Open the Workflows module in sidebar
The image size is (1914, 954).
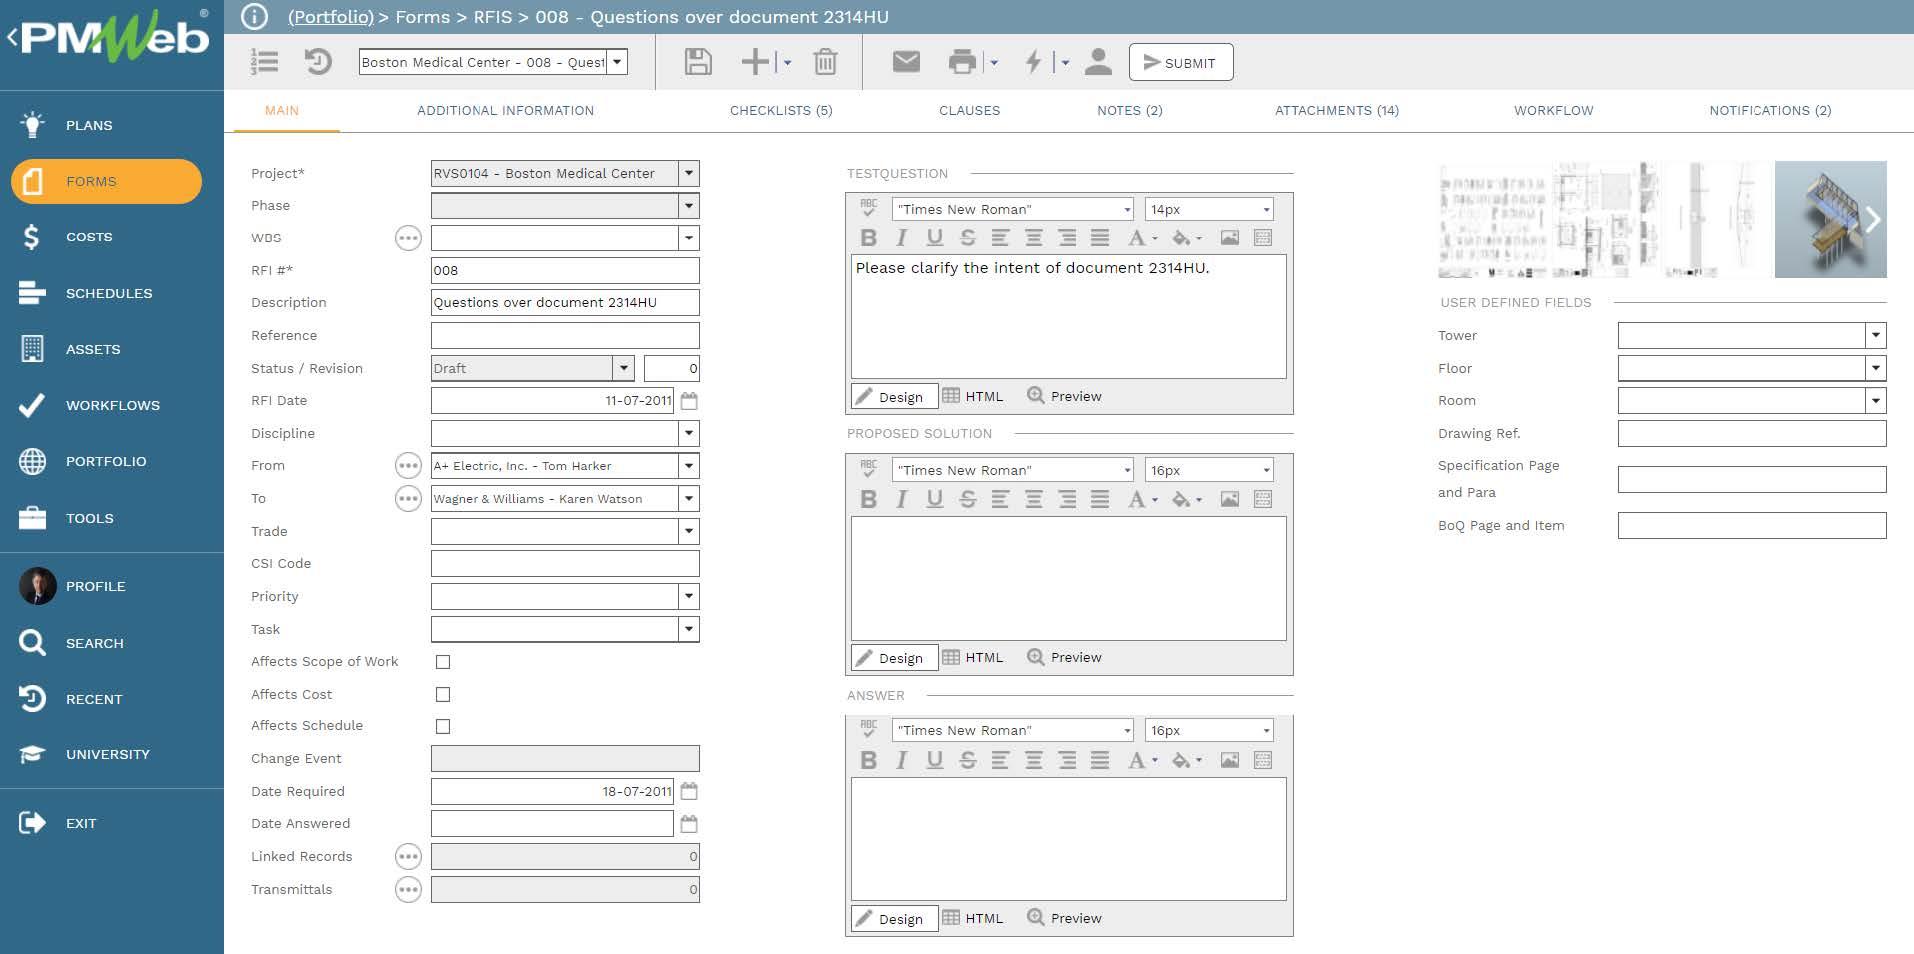(x=112, y=405)
